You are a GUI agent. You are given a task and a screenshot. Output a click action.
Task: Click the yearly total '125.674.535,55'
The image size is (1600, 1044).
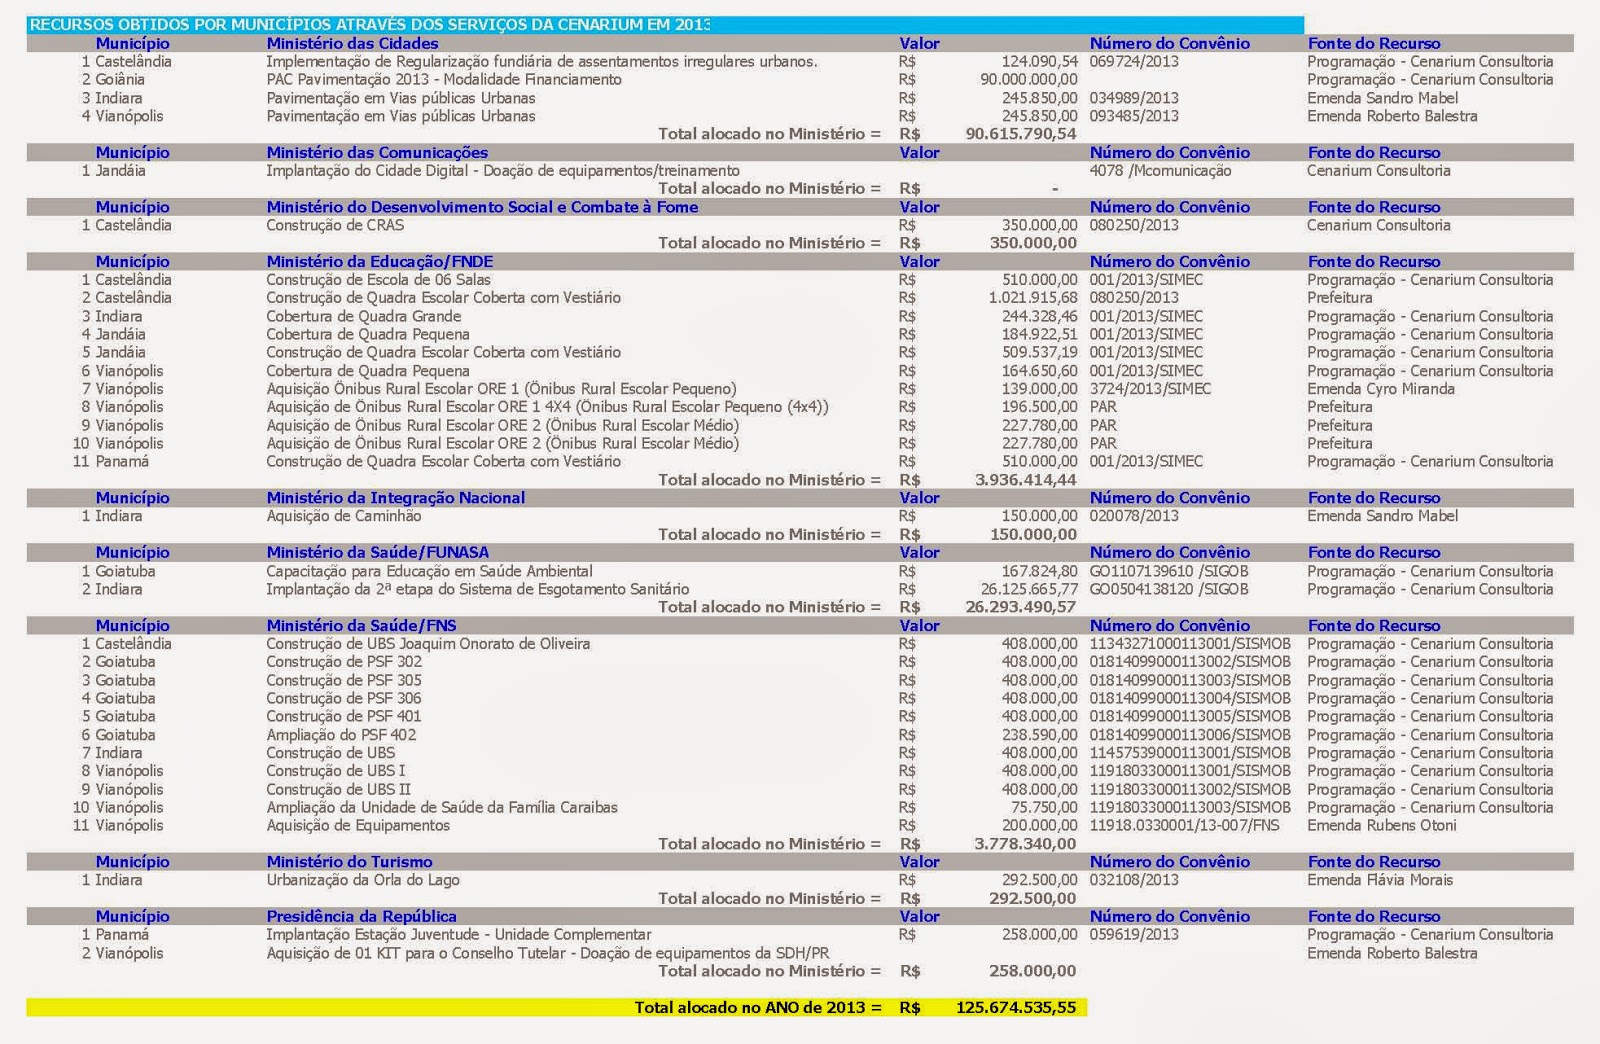(x=1016, y=1007)
